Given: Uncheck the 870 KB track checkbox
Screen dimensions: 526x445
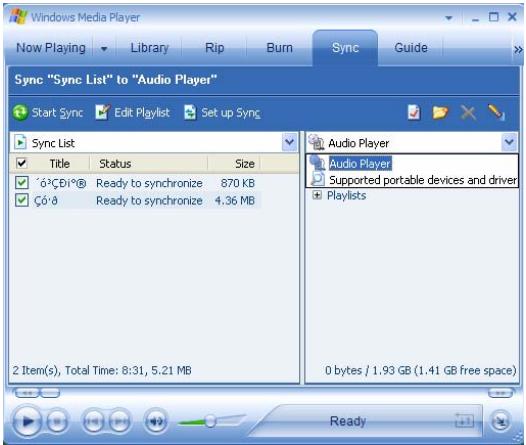Looking at the screenshot, I should (x=21, y=183).
